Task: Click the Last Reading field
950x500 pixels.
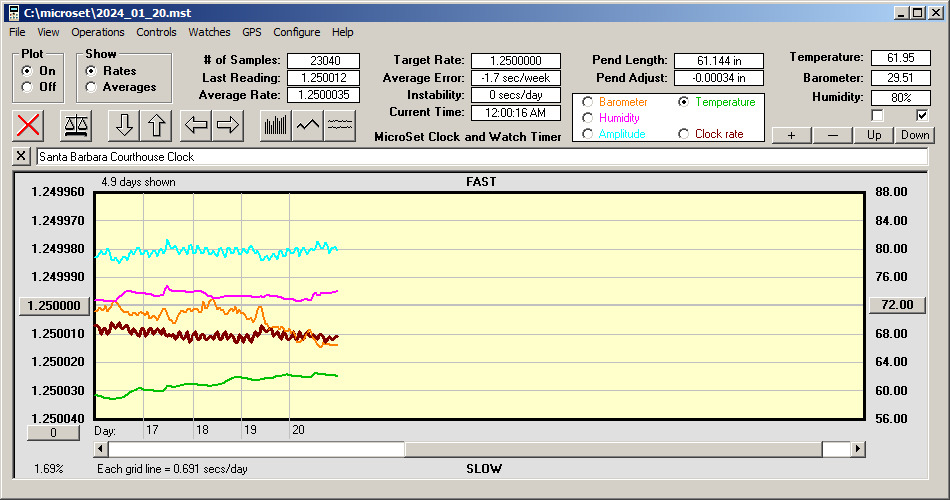Action: 324,78
